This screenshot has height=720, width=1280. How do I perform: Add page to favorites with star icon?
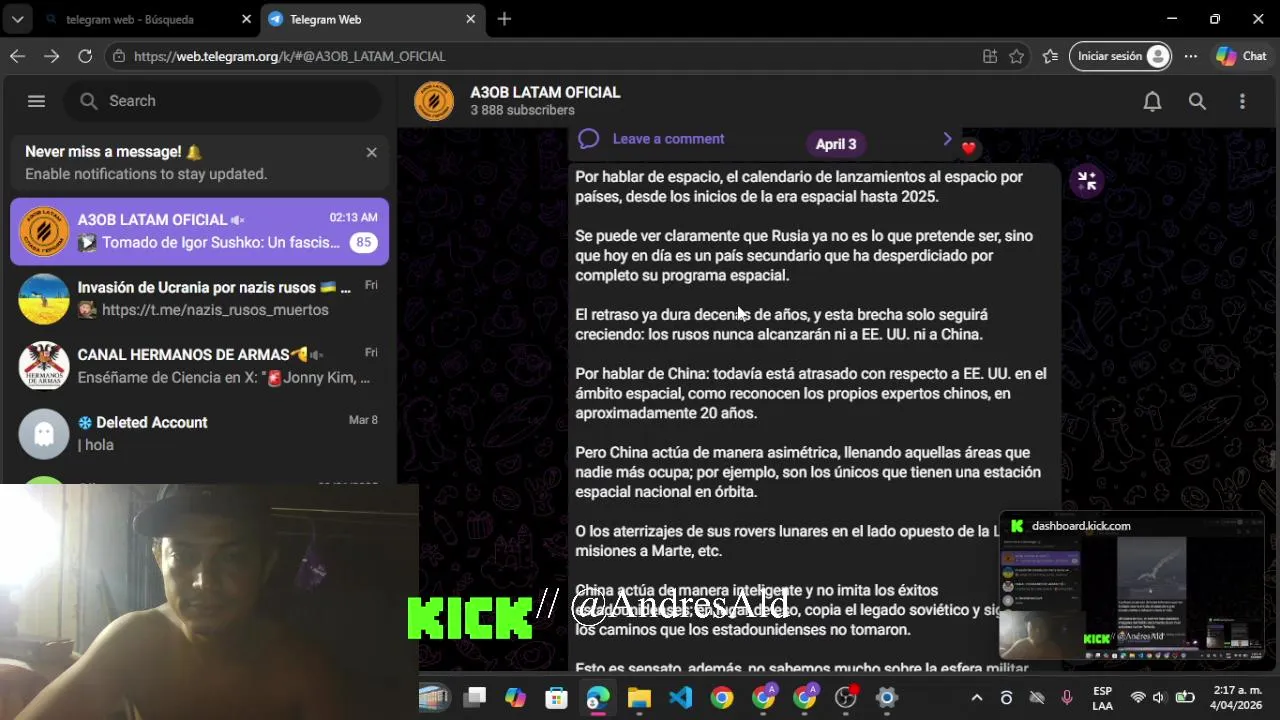point(1017,56)
